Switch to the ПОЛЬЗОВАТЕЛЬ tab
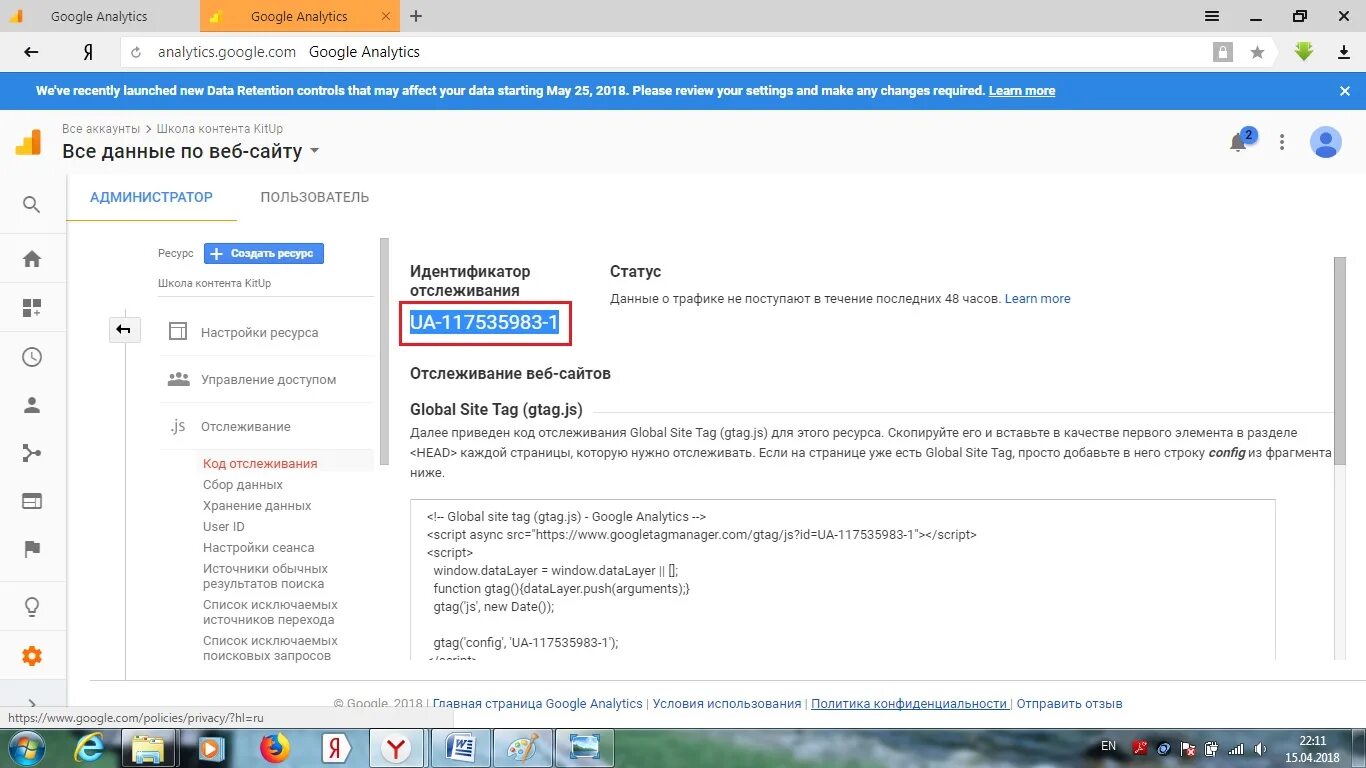 (x=315, y=197)
